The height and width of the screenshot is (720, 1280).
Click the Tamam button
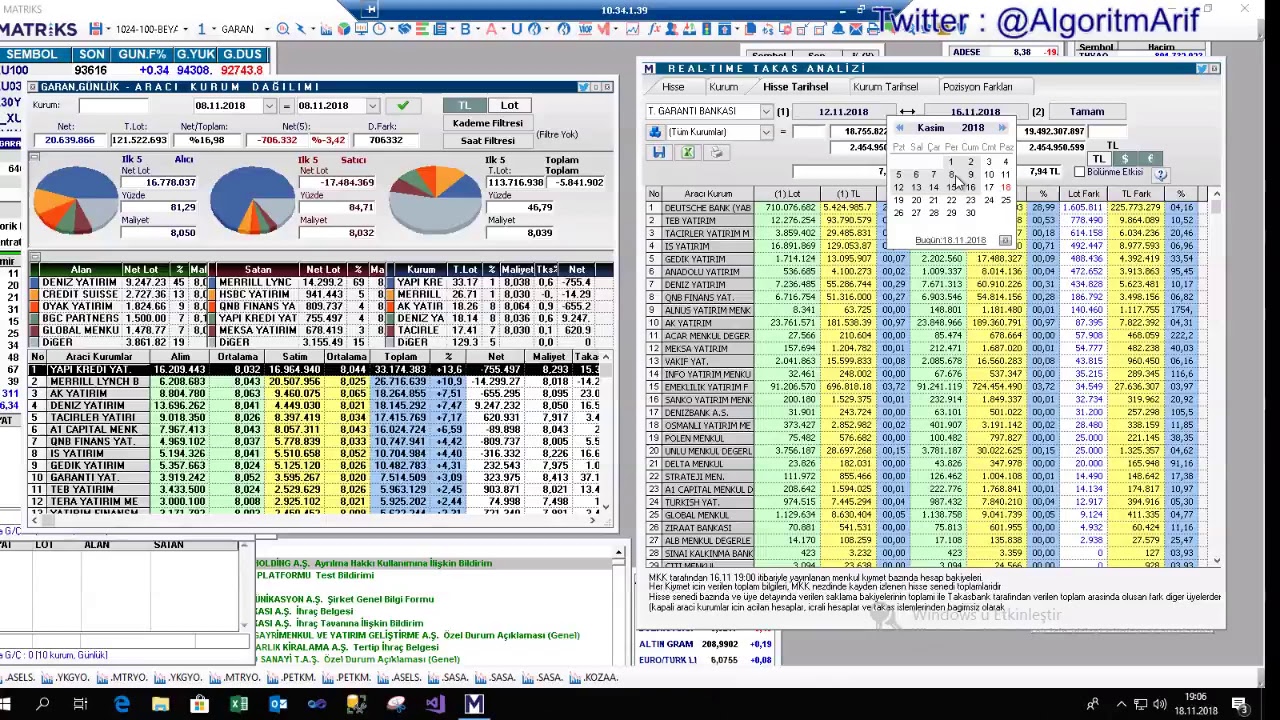(1087, 112)
